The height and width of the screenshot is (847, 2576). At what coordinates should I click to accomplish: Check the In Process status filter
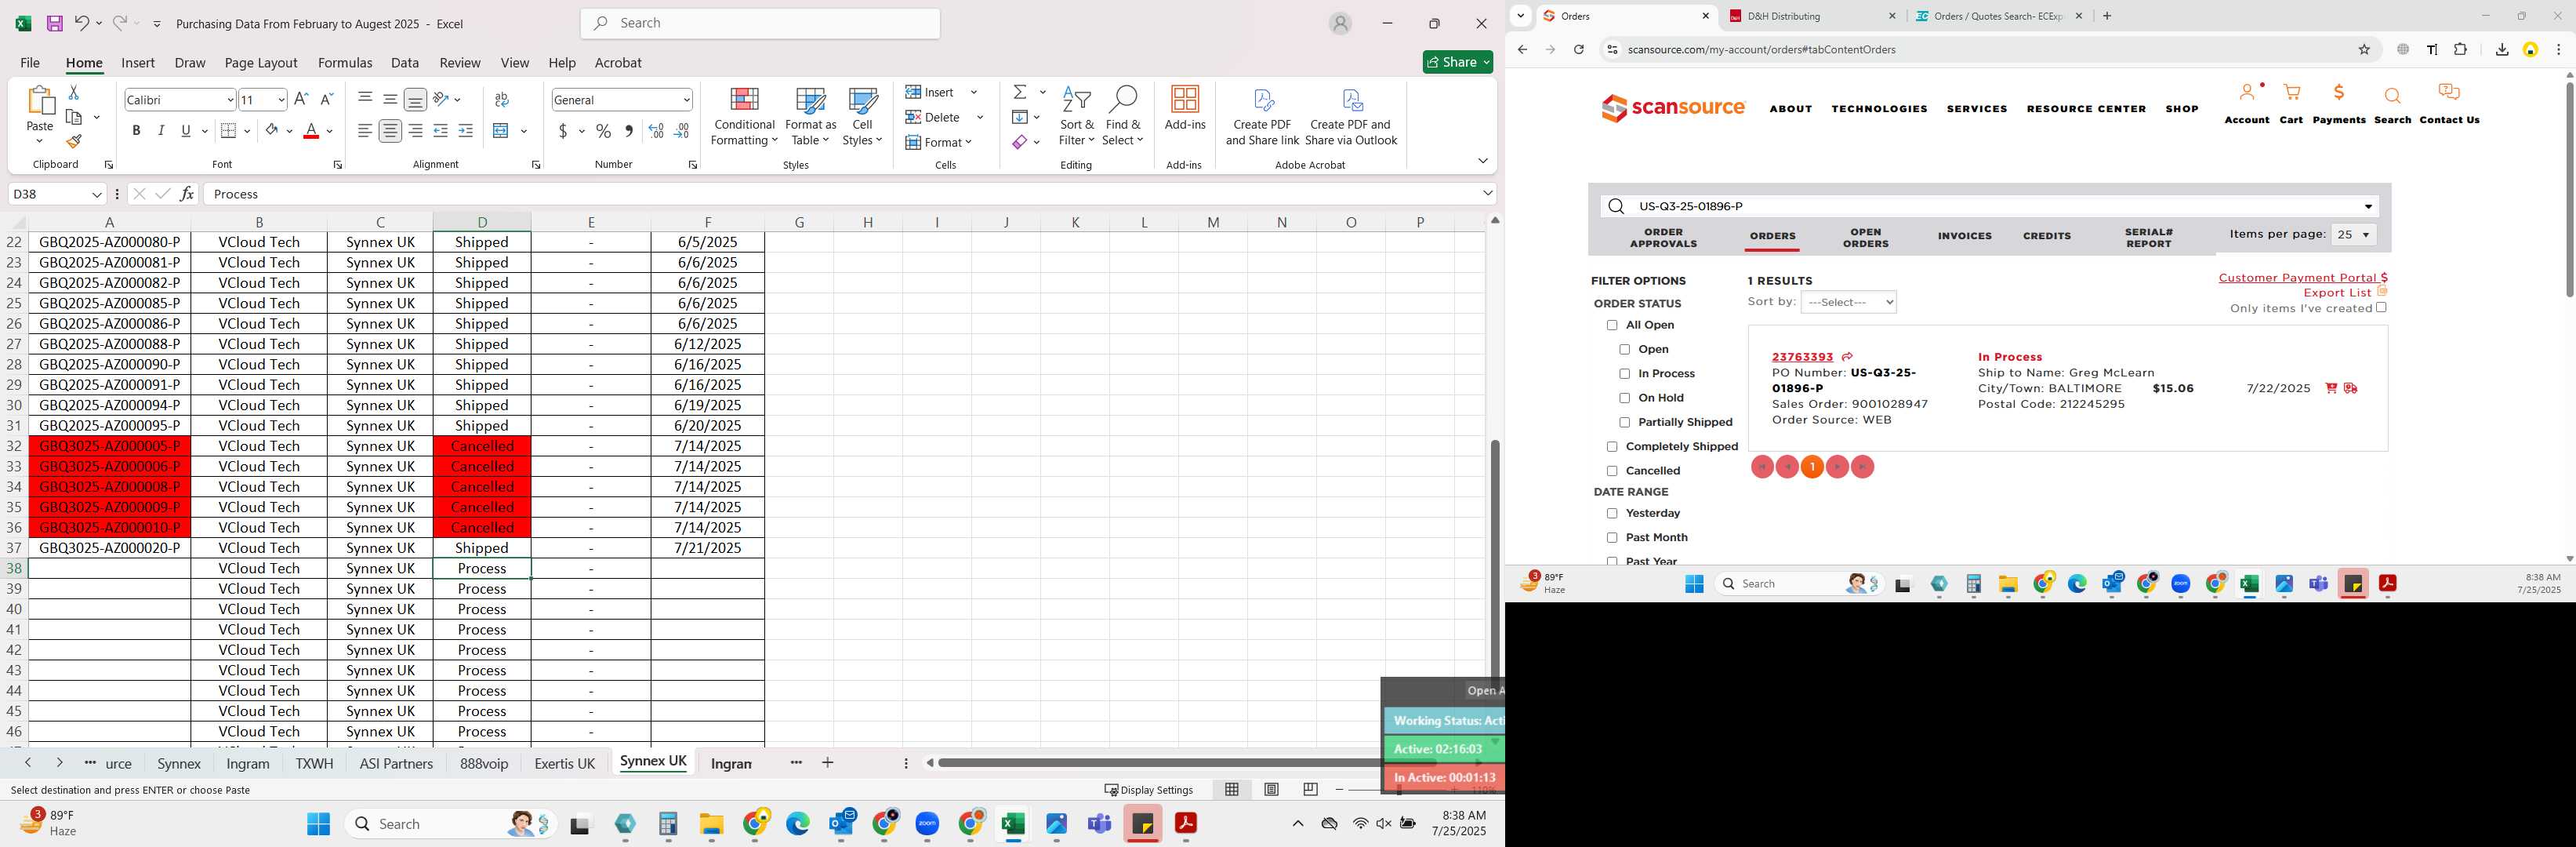pyautogui.click(x=1624, y=374)
